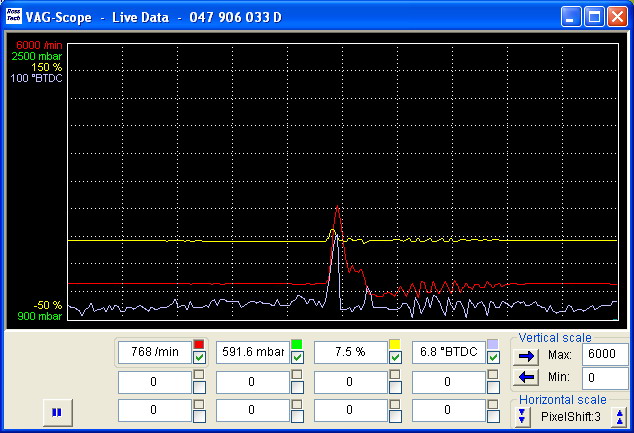Uncheck the 591.6 mbar trace checkbox
The image size is (634, 433).
(297, 357)
